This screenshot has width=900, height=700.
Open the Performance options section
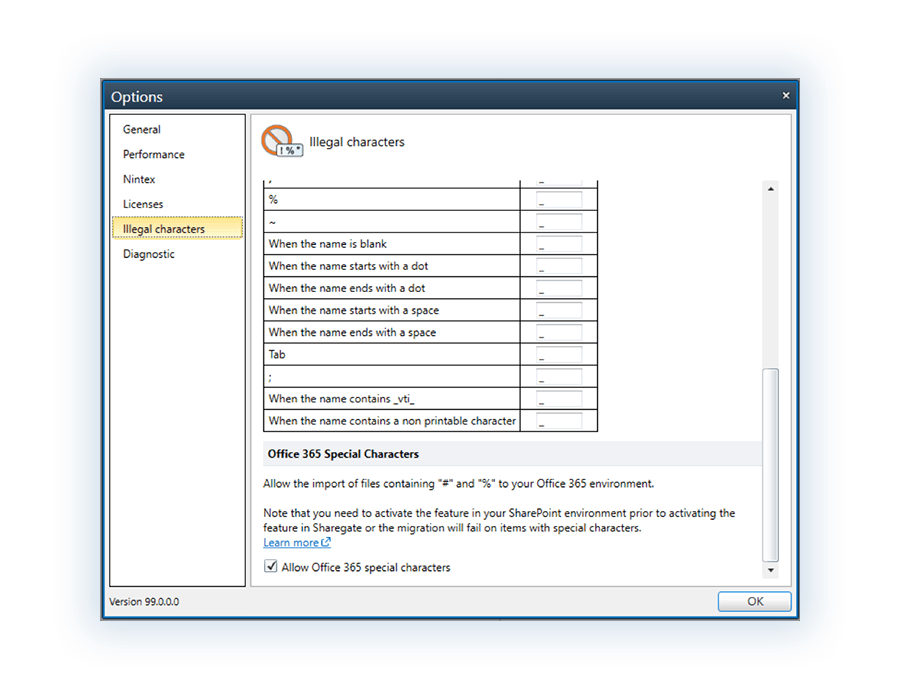tap(154, 154)
